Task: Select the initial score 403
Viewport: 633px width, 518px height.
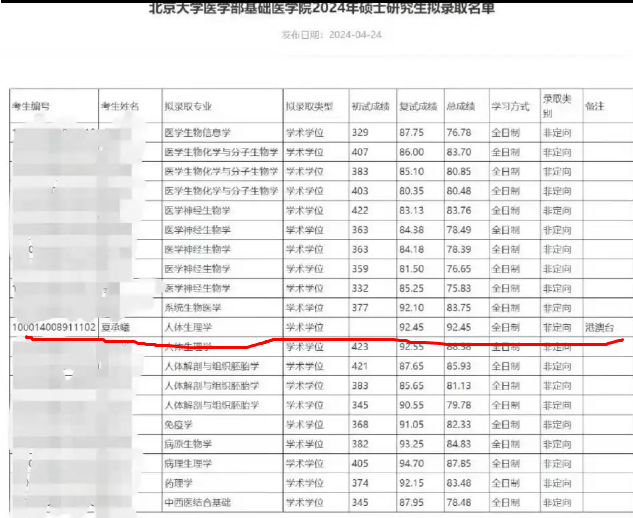Action: (360, 191)
